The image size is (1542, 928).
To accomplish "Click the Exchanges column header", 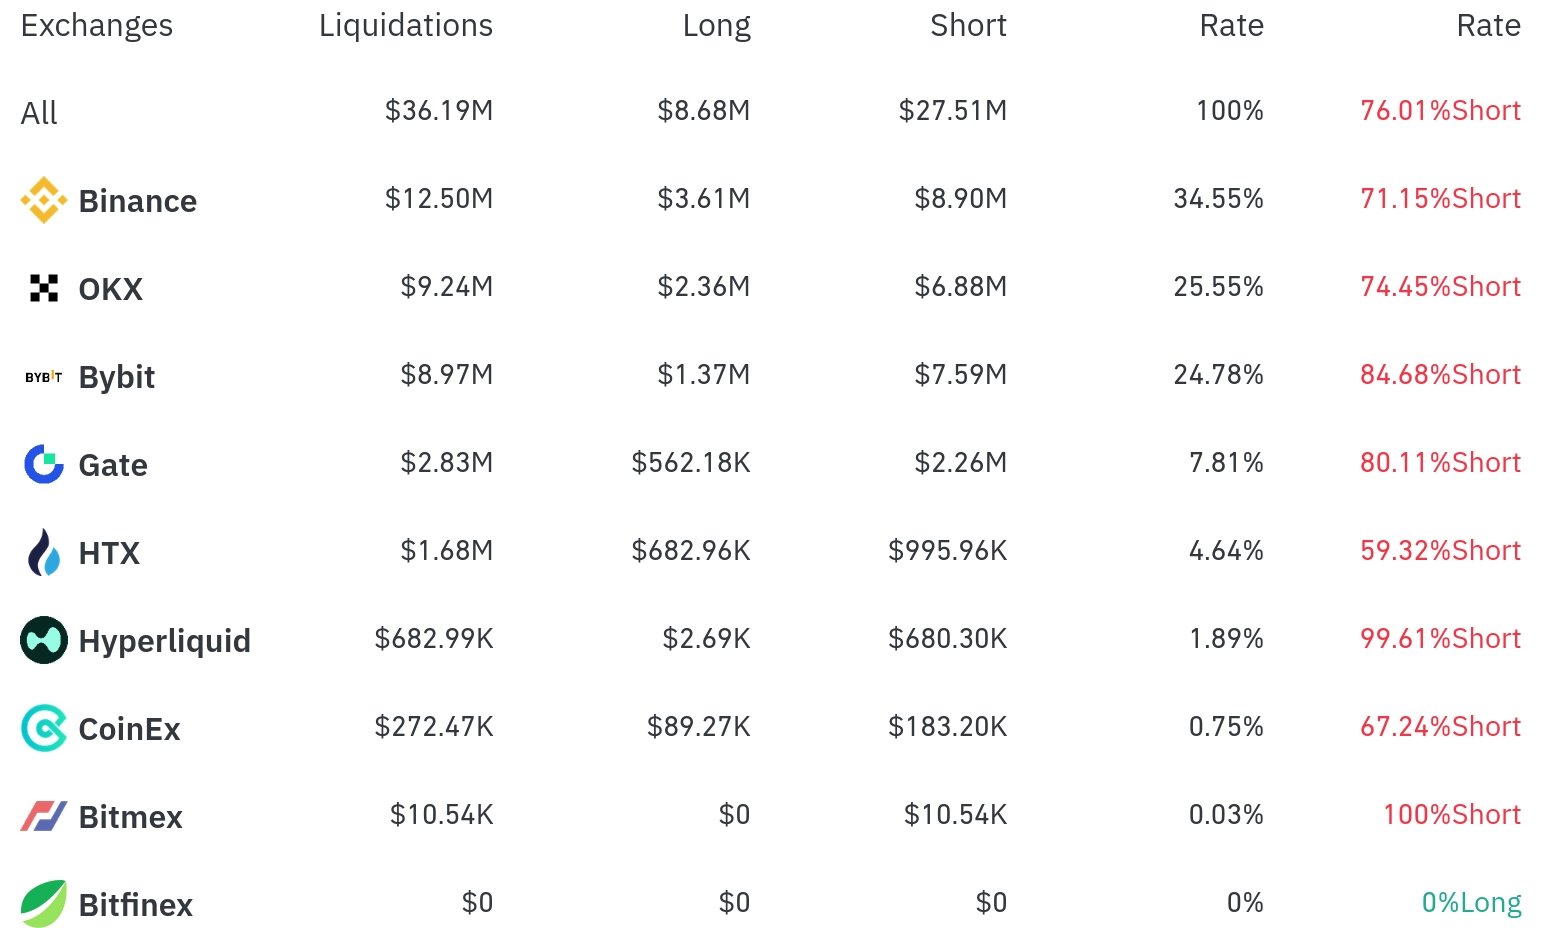I will (x=97, y=25).
